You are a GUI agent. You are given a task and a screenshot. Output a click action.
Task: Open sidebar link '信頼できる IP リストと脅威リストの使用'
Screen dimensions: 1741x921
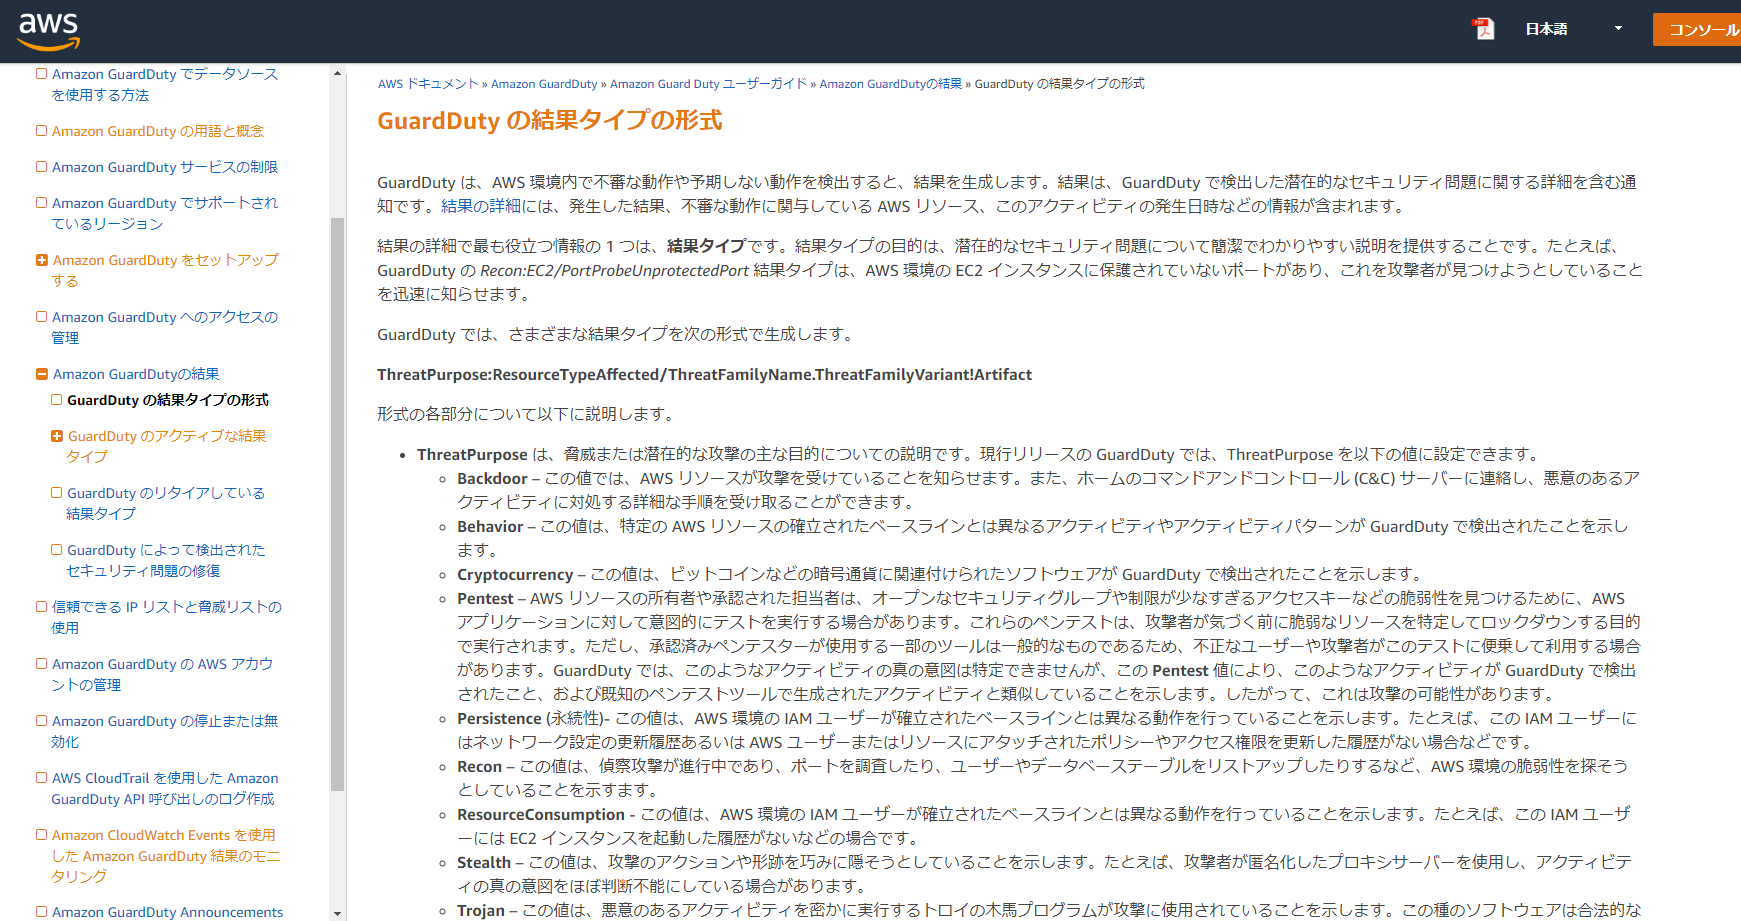pos(167,617)
